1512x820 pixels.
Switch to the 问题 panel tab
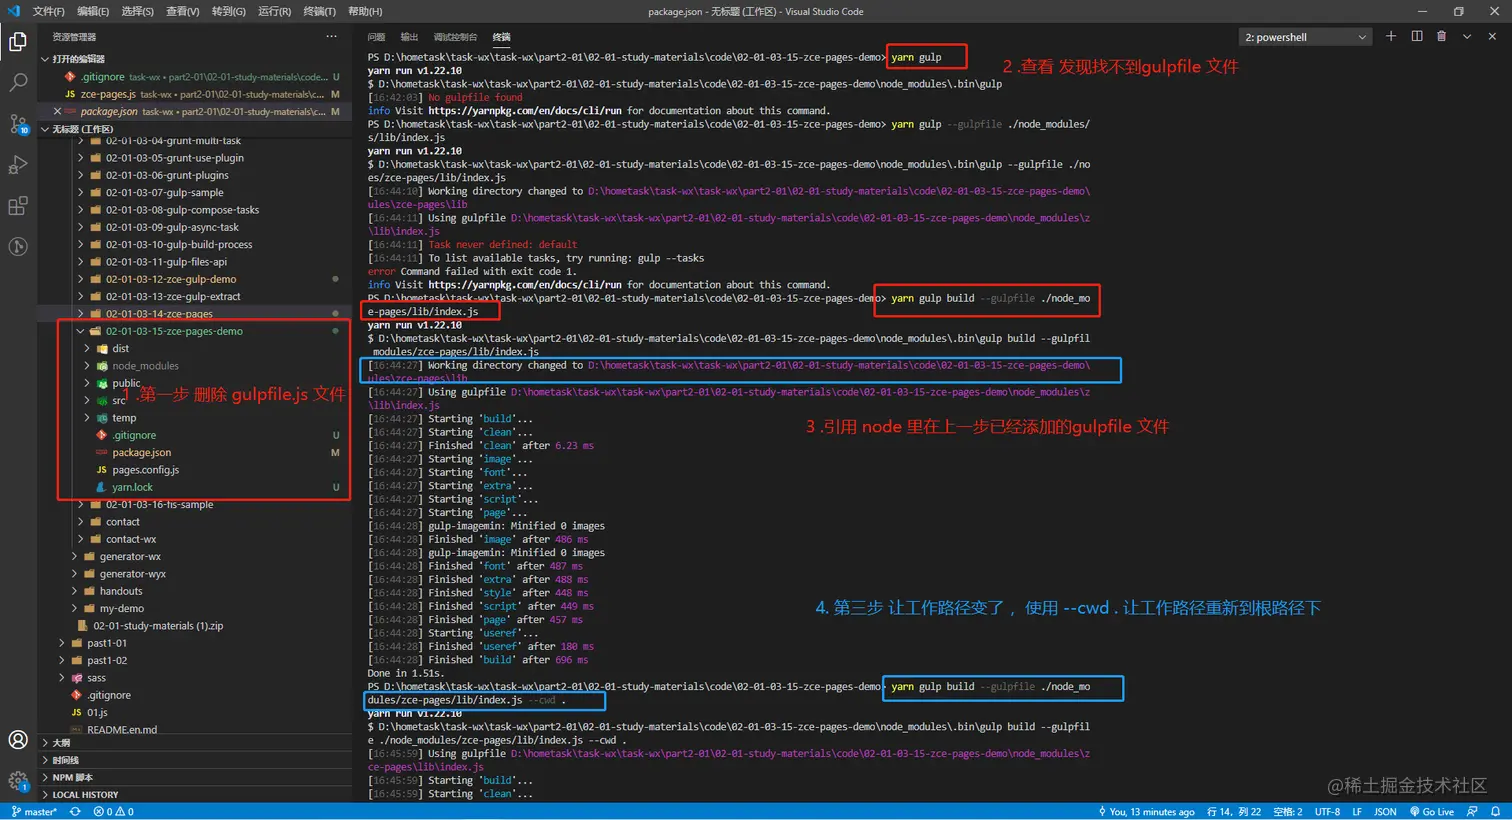tap(376, 37)
